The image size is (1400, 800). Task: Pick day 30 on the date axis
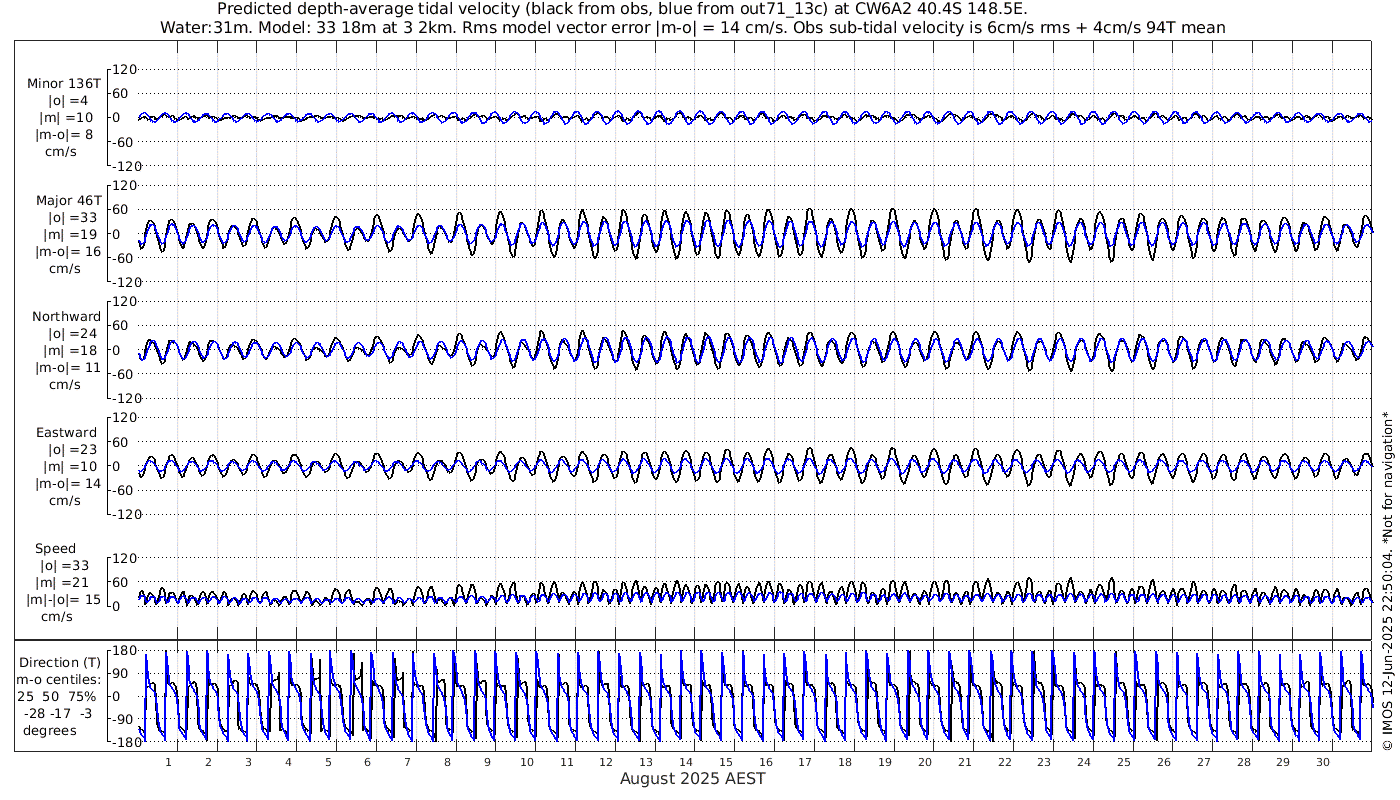(1323, 762)
